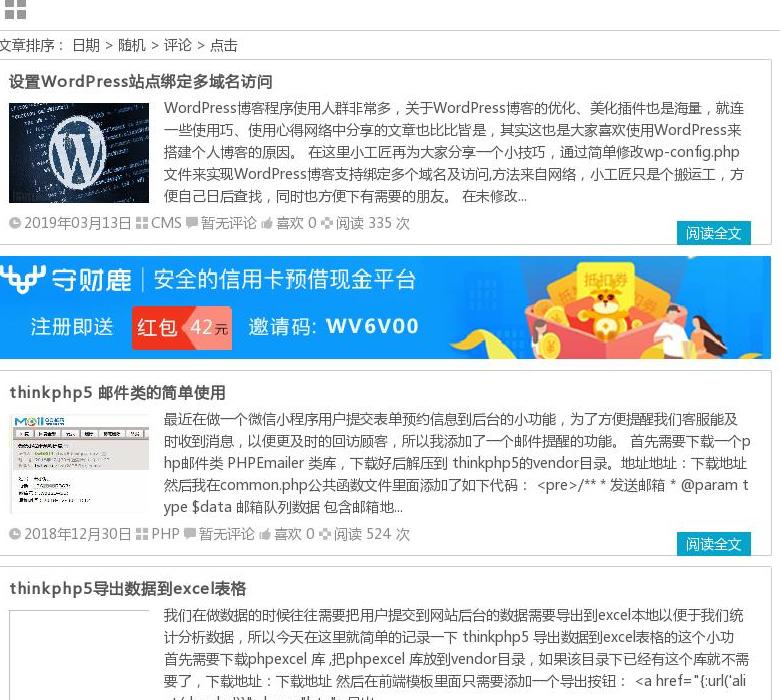Click comment bubble icon in thinkphp5 mail post
780x700 pixels.
coord(190,533)
